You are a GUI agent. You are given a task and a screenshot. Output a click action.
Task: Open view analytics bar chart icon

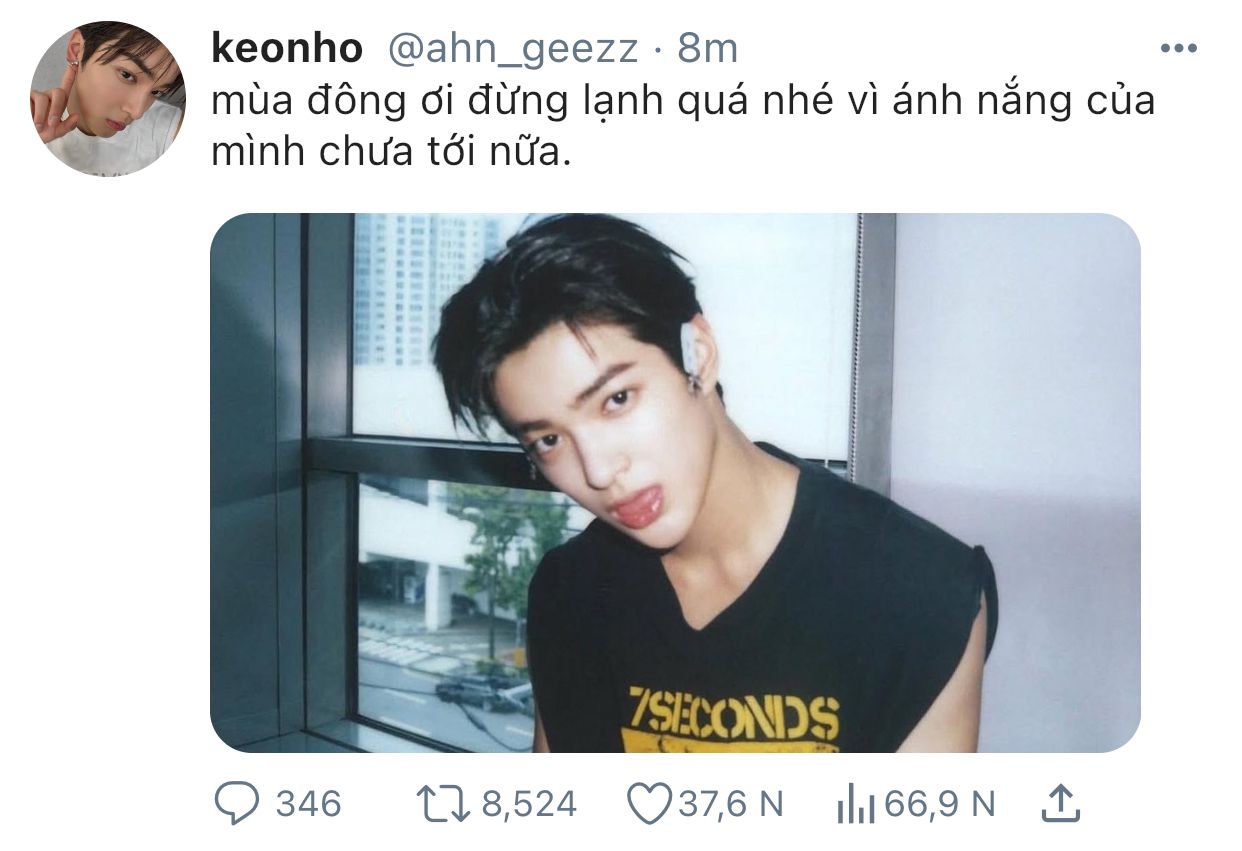point(855,804)
